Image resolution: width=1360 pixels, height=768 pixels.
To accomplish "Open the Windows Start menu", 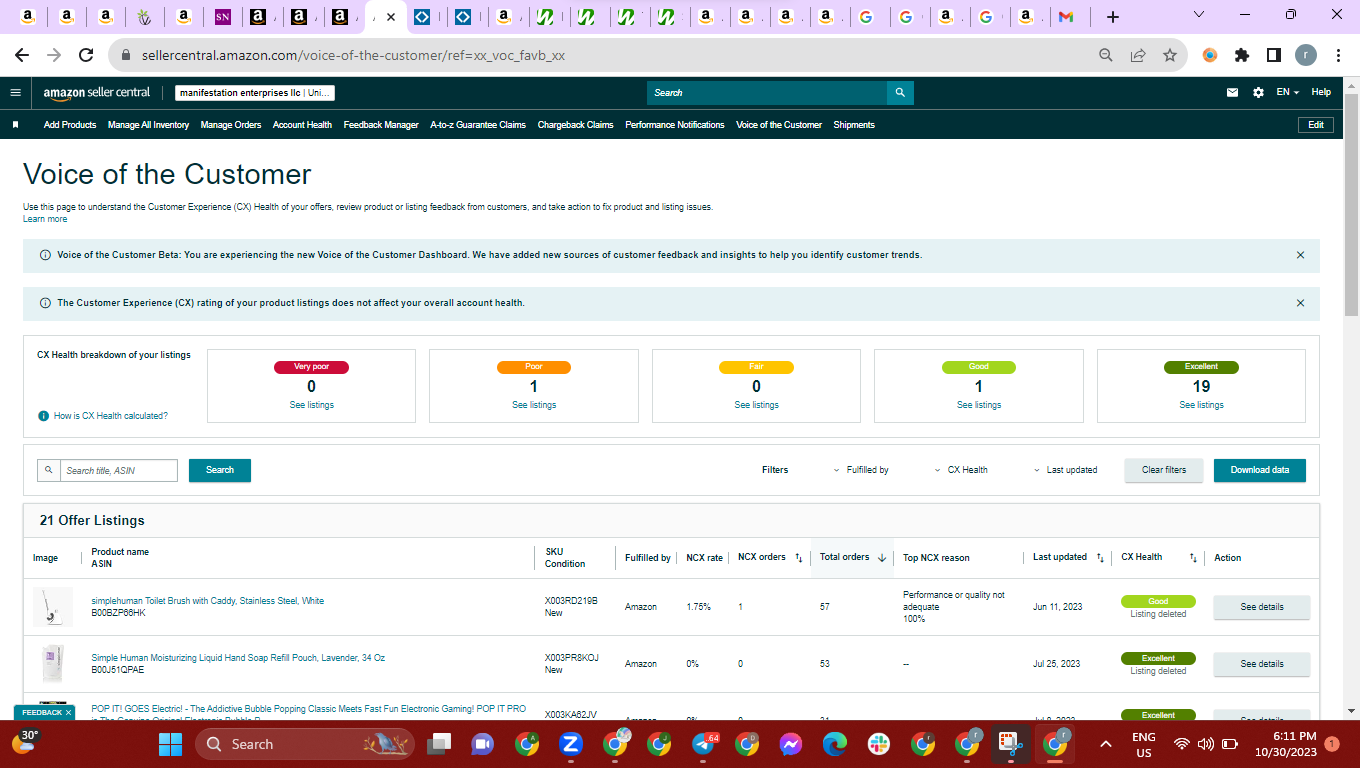I will point(171,744).
